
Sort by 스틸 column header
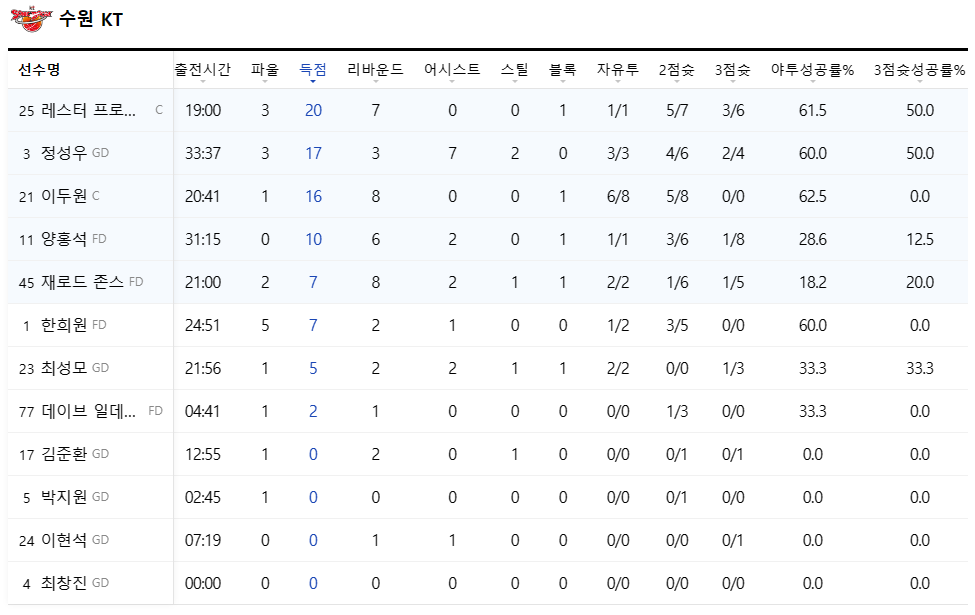514,70
